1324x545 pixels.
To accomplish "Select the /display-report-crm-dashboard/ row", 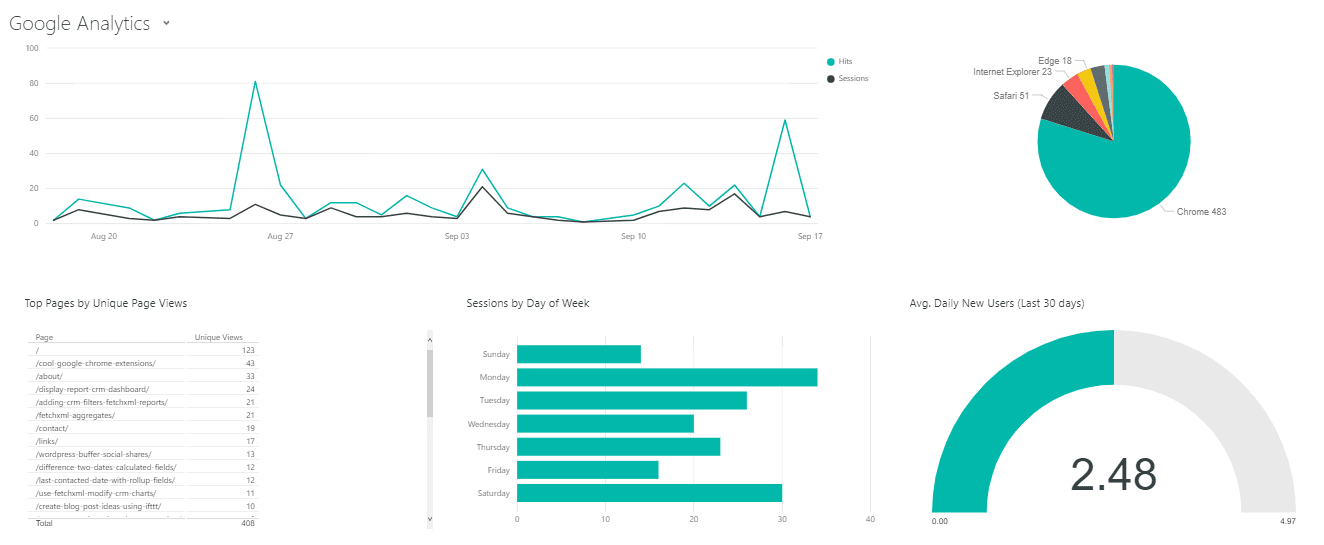I will 145,389.
